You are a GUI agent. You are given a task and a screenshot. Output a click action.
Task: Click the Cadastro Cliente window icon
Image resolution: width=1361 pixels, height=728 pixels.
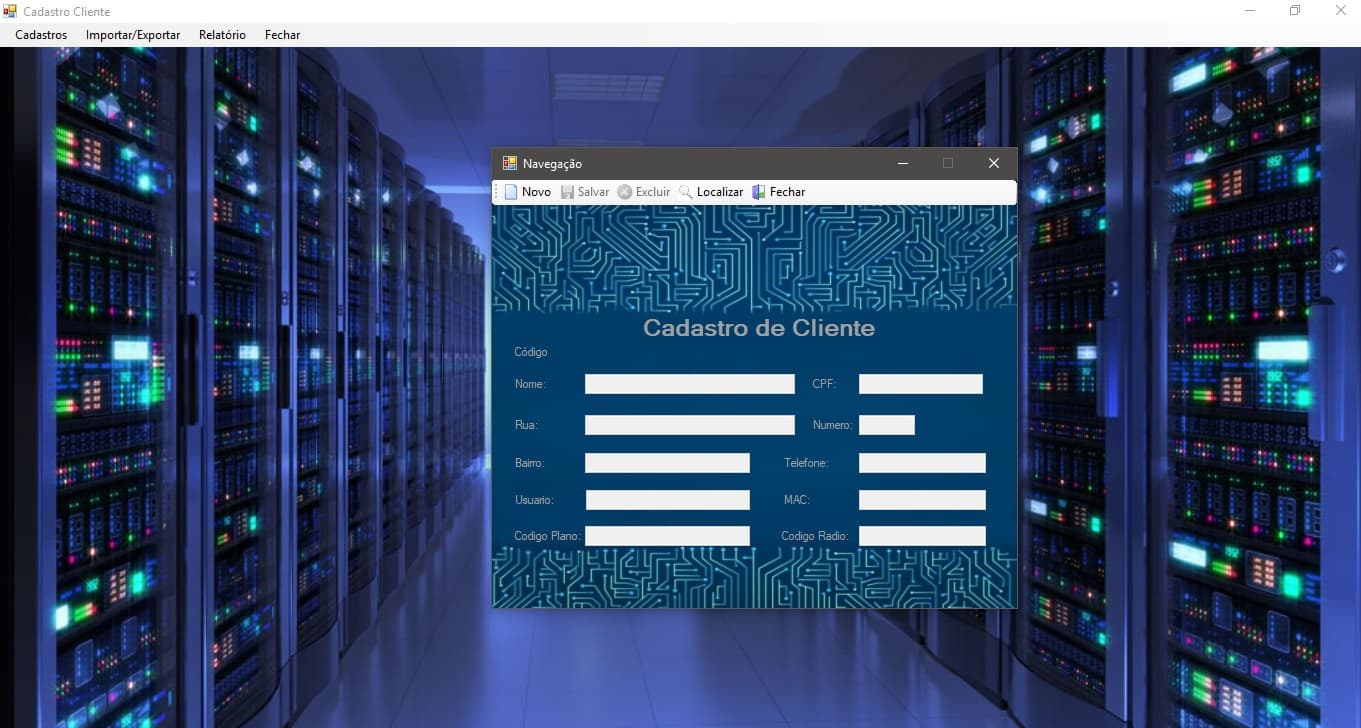pyautogui.click(x=9, y=11)
